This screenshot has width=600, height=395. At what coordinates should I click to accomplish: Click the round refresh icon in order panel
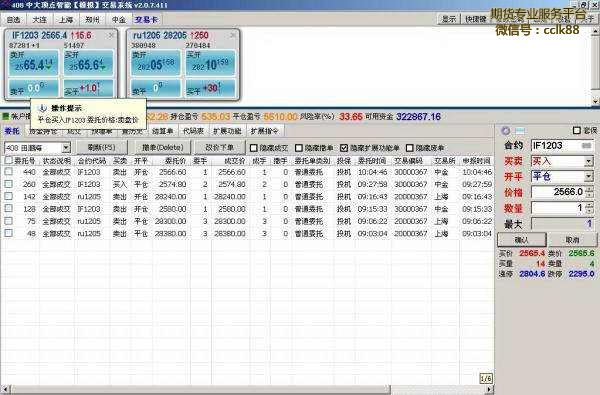[x=505, y=131]
